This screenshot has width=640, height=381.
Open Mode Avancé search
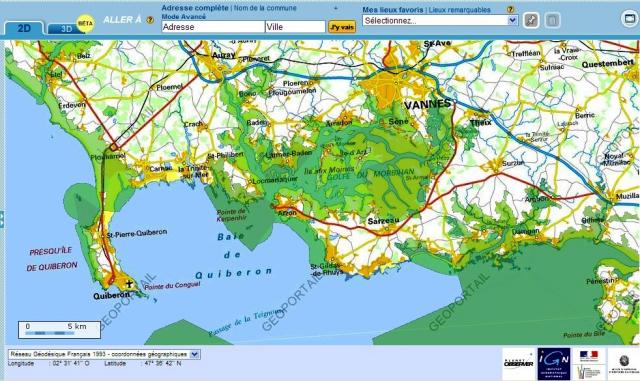pos(184,16)
